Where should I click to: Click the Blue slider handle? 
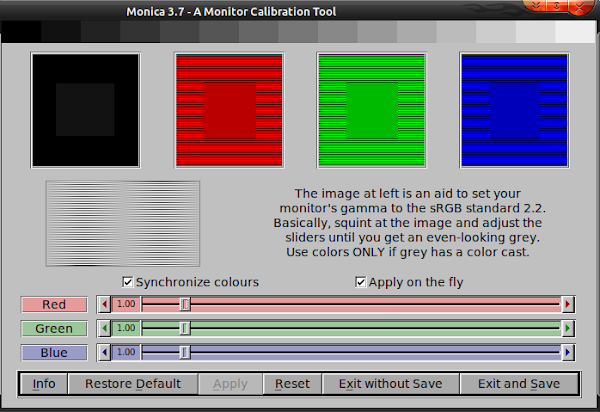click(185, 352)
